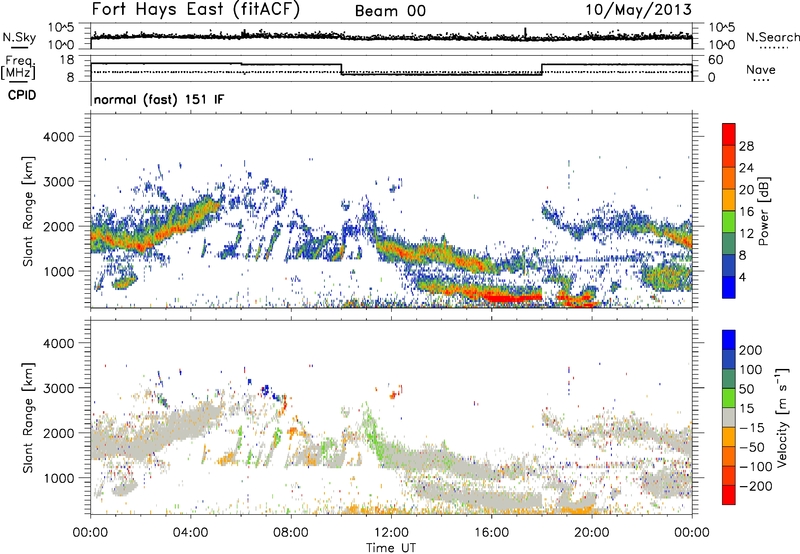This screenshot has width=800, height=554.
Task: Click the 'Power [dB]' colorbar label
Action: 764,211
